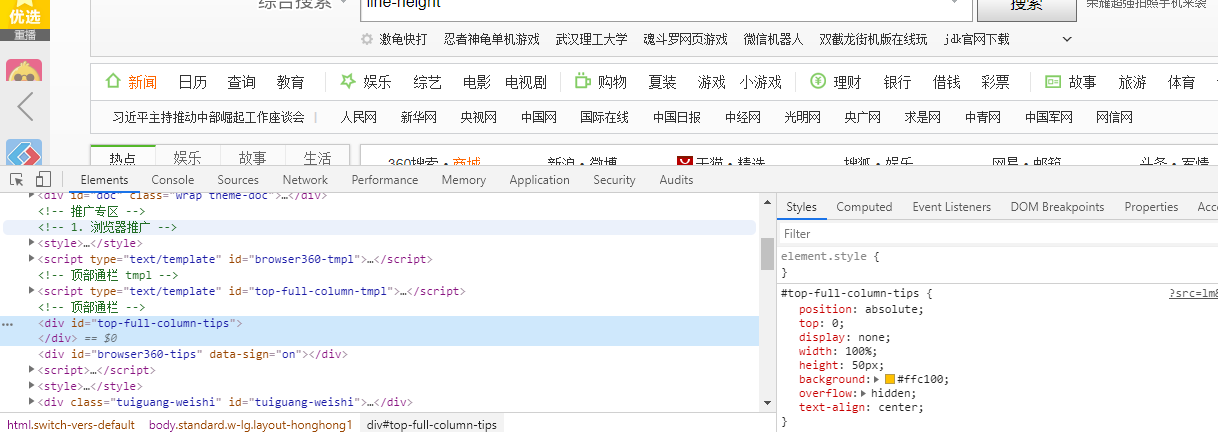This screenshot has height=432, width=1218.
Task: Click the 搜索 search button
Action: (1026, 8)
